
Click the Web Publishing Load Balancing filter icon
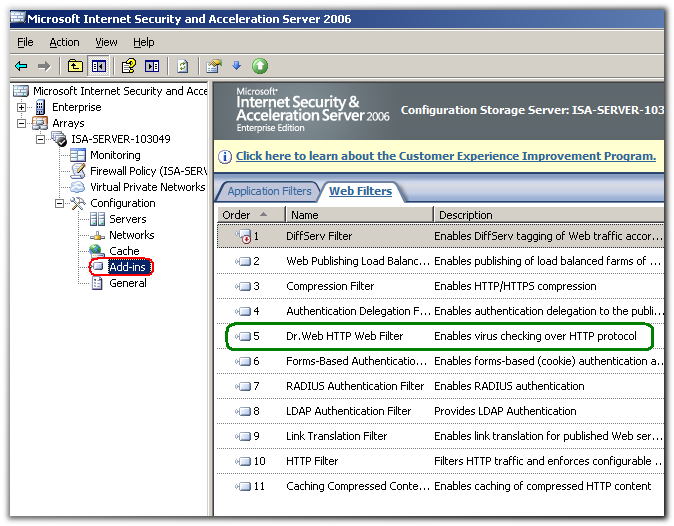pos(243,261)
